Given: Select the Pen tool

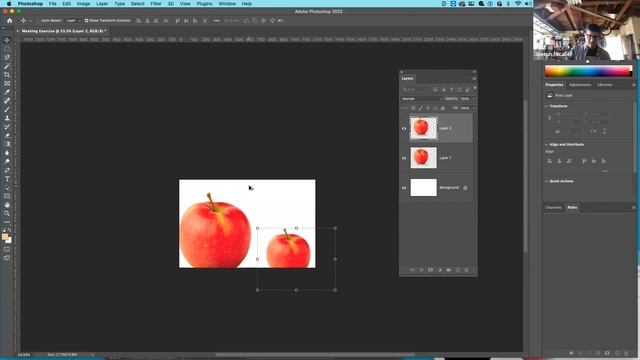Looking at the screenshot, I should coord(7,170).
